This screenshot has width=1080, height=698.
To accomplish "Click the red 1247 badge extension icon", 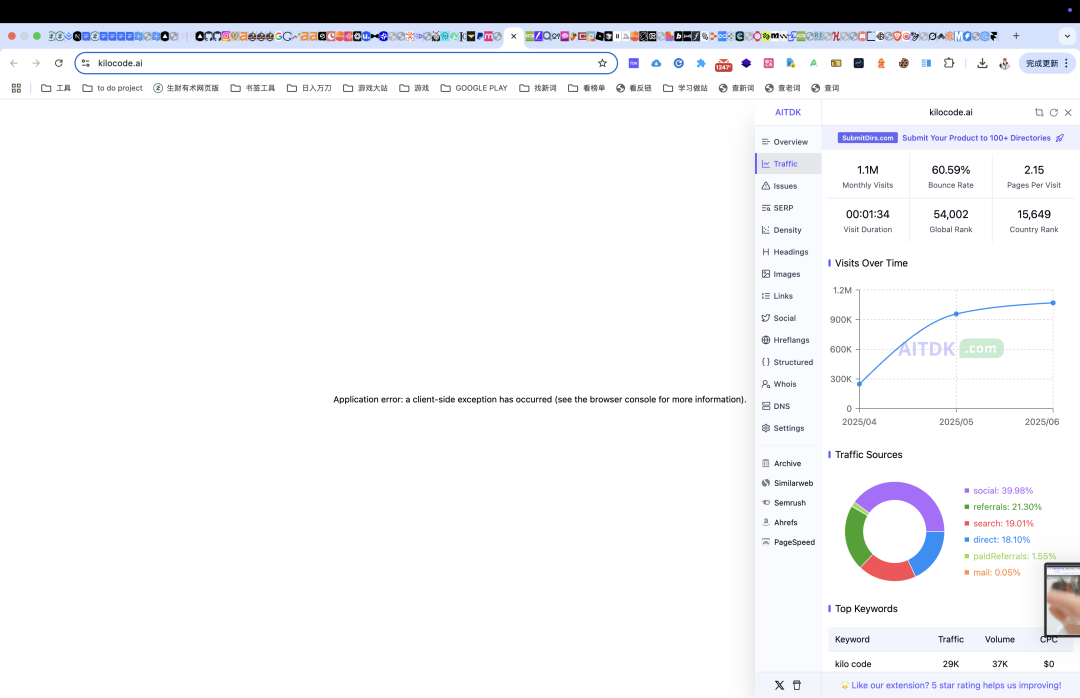I will [x=723, y=65].
